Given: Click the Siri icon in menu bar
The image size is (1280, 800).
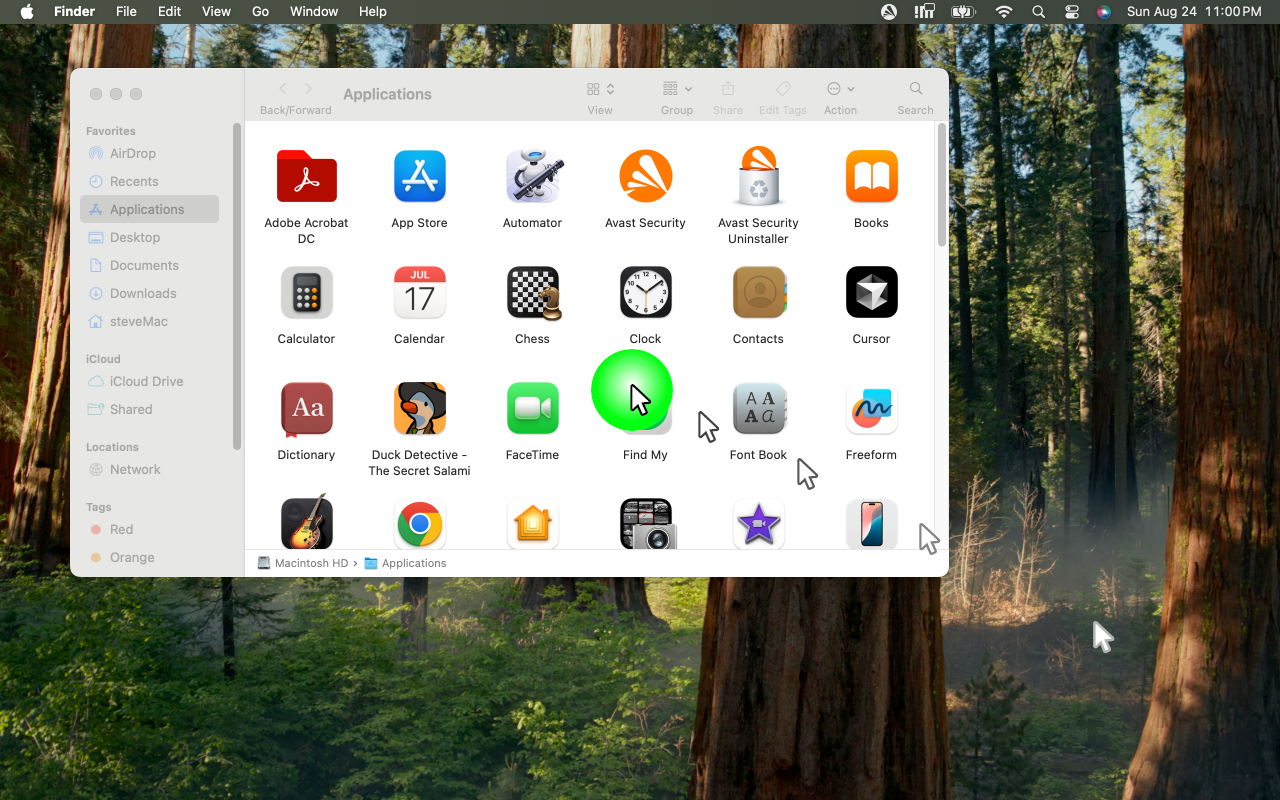Looking at the screenshot, I should [x=1104, y=11].
